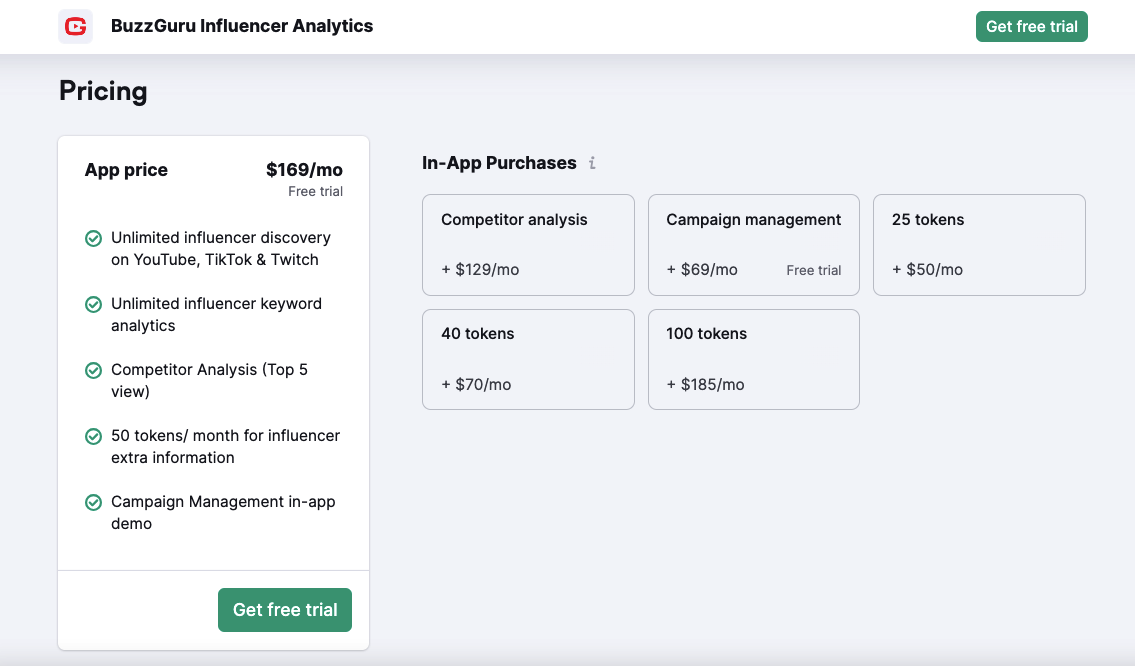Click the BuzzGuru Influencer Analytics title
The height and width of the screenshot is (666, 1135).
click(242, 26)
